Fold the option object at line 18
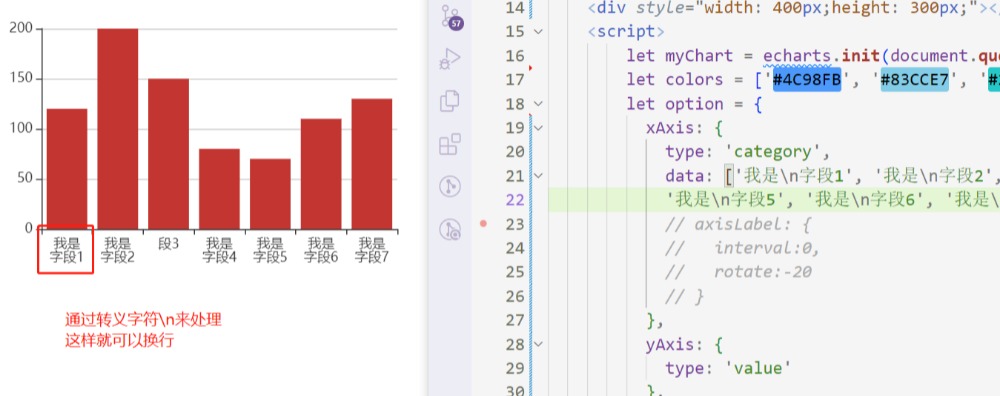The height and width of the screenshot is (396, 1000). [x=538, y=103]
